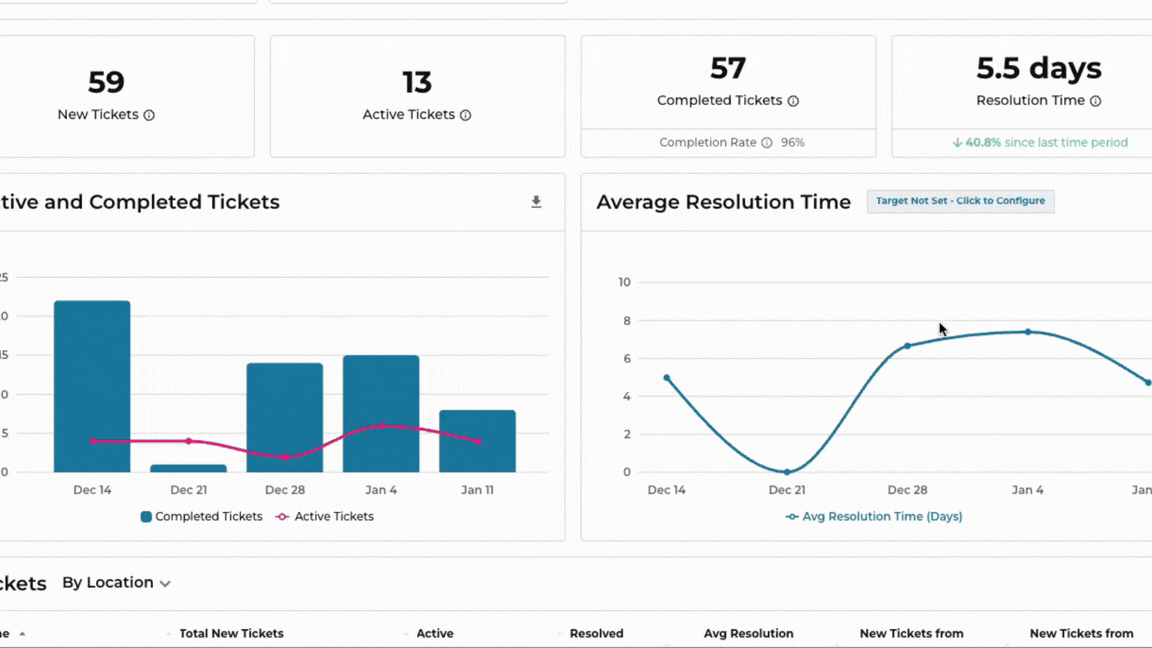Click the info icon beside Completion Rate
Viewport: 1152px width, 648px height.
pyautogui.click(x=767, y=143)
